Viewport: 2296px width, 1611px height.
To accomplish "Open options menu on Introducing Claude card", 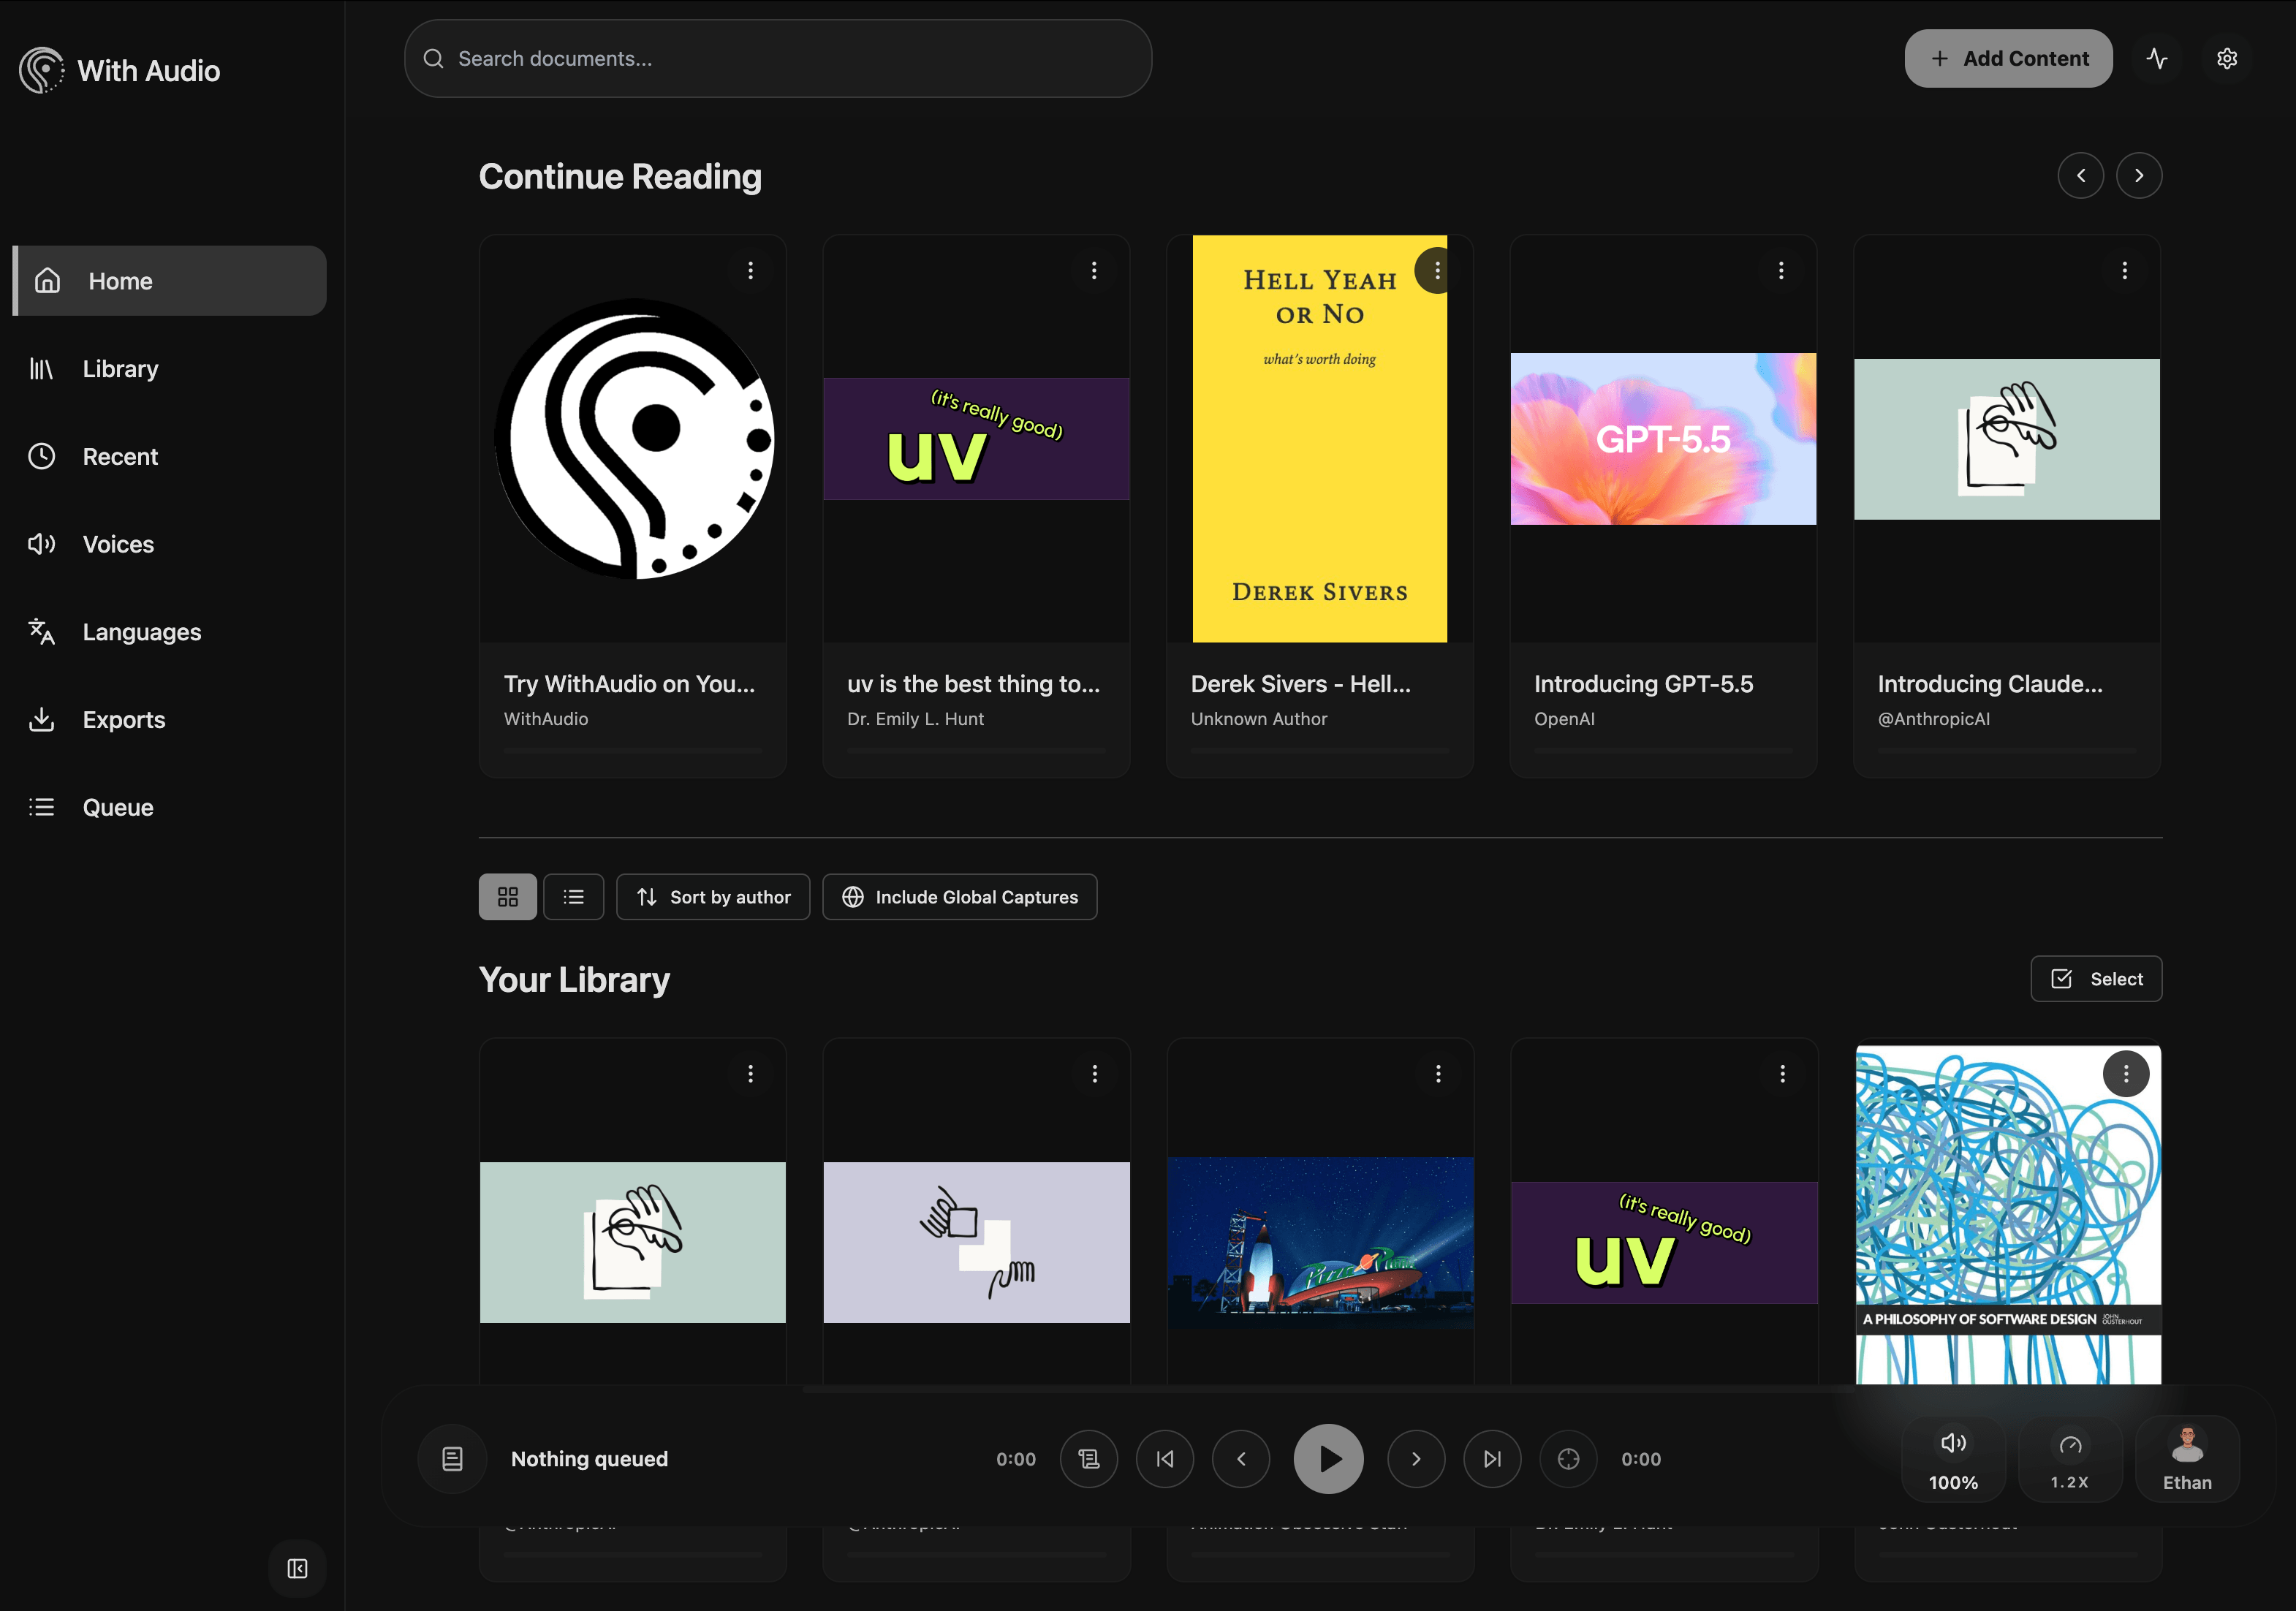I will [2125, 270].
